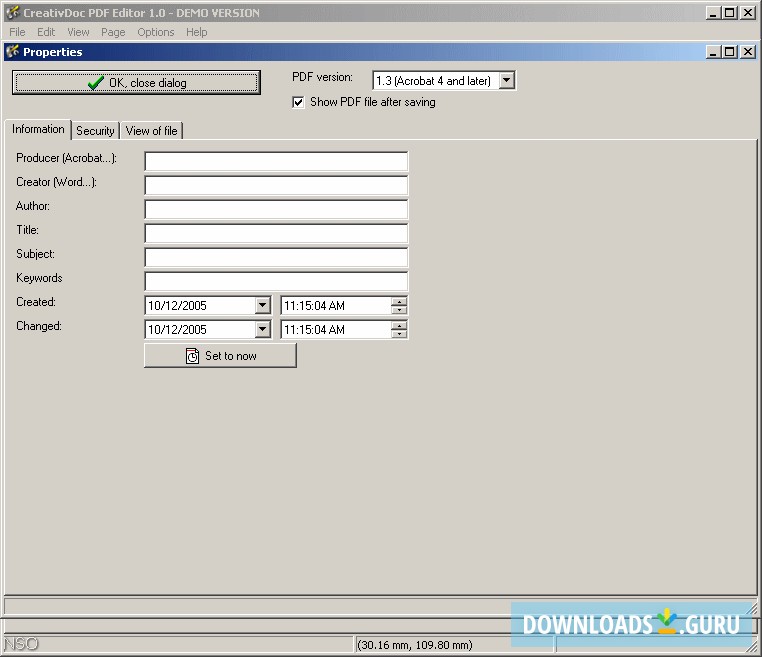This screenshot has width=762, height=657.
Task: Click the Set to now button
Action: [x=220, y=356]
